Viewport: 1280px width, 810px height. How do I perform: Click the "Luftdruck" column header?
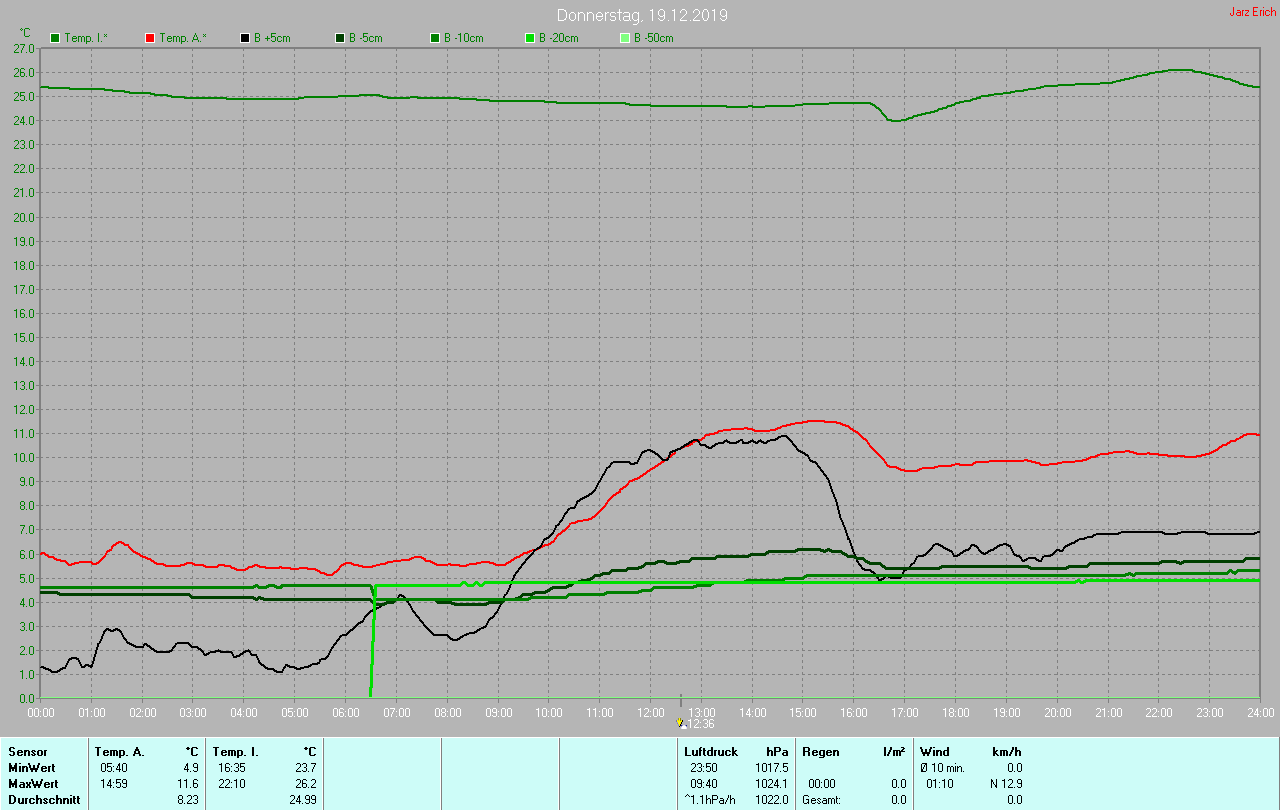click(711, 752)
